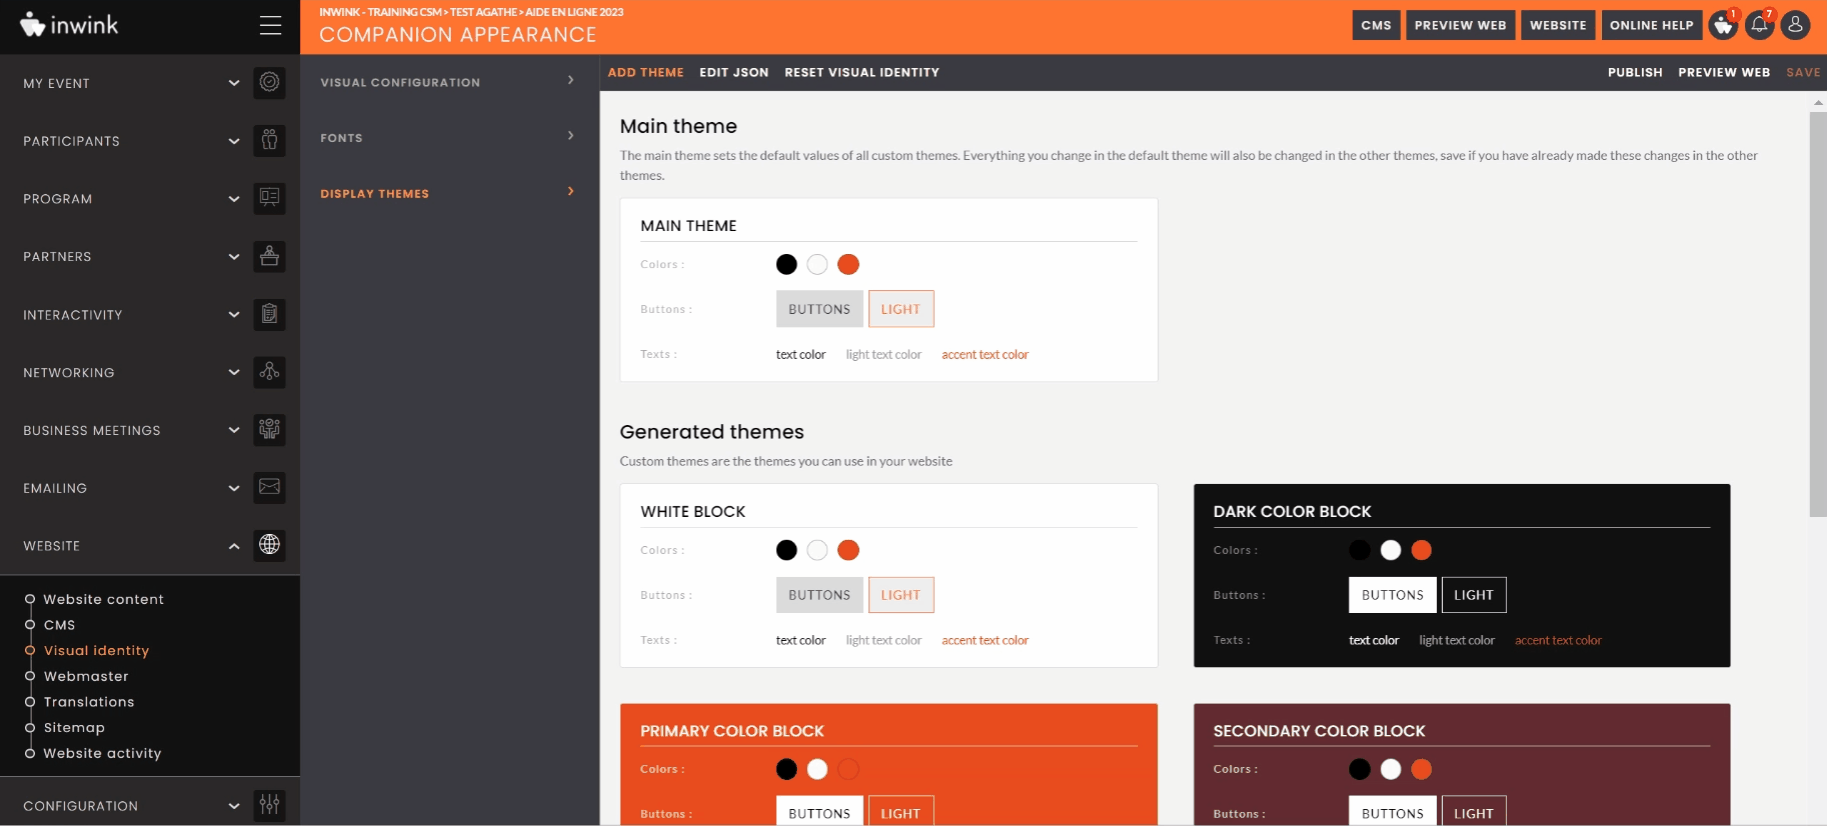1827x826 pixels.
Task: Open the Program schedule icon
Action: pos(270,198)
